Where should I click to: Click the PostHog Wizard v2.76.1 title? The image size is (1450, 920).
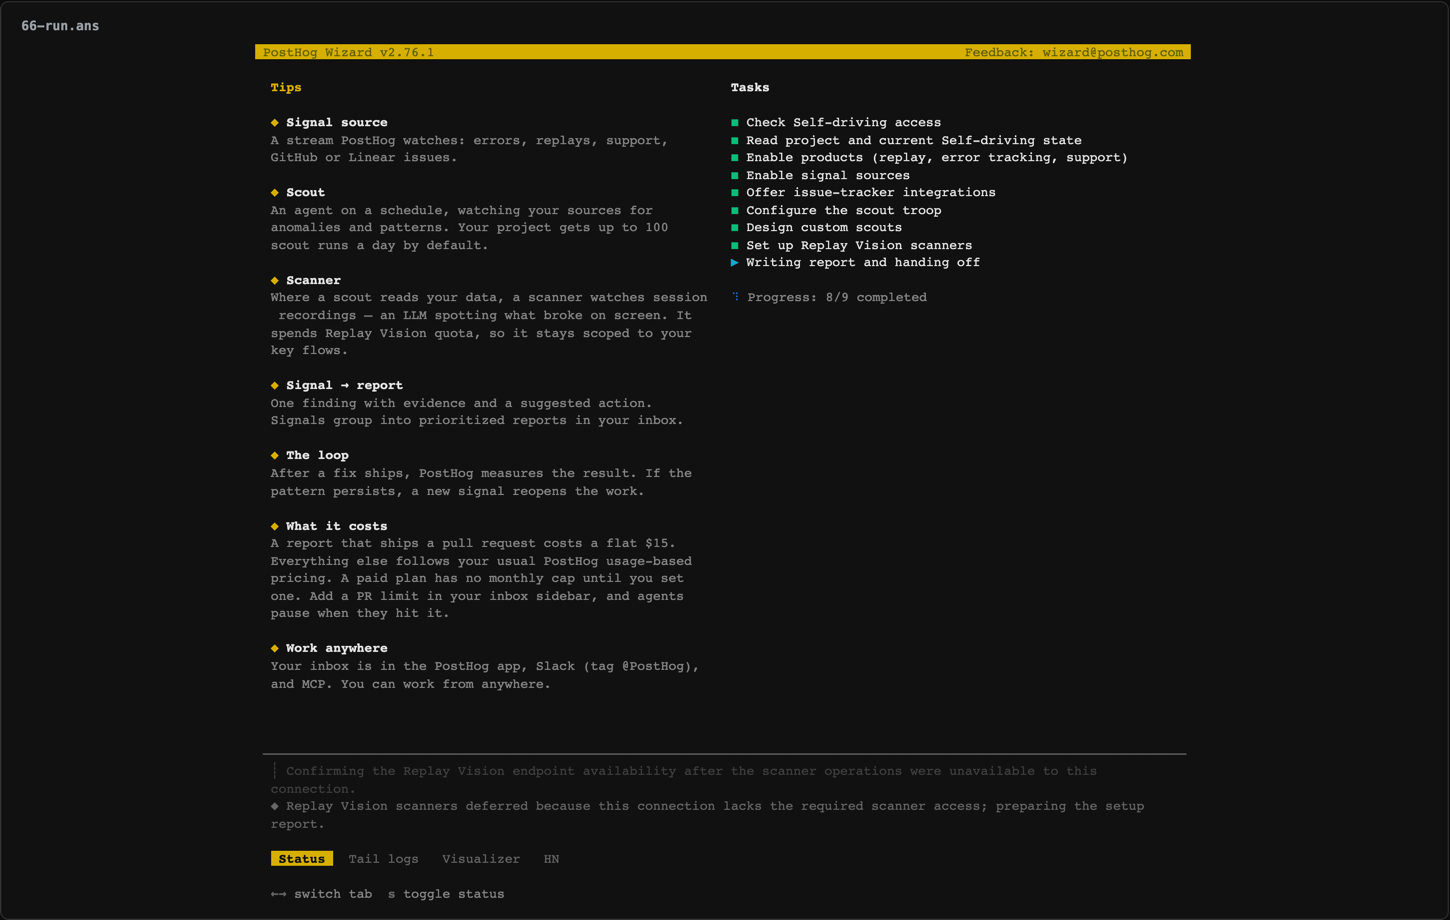tap(348, 52)
